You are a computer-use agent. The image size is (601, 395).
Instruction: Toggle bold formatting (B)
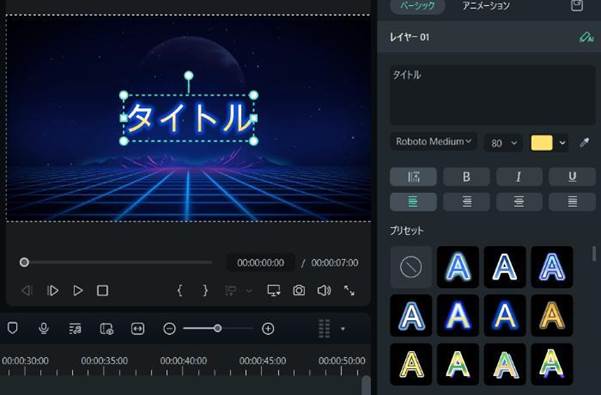466,177
